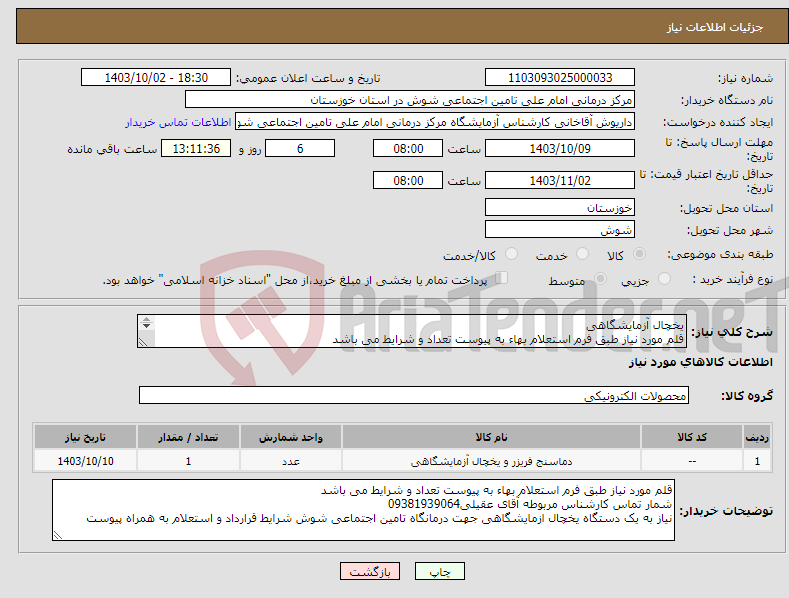This screenshot has height=598, width=789.
Task: Click the buyer organization name field
Action: [x=410, y=100]
